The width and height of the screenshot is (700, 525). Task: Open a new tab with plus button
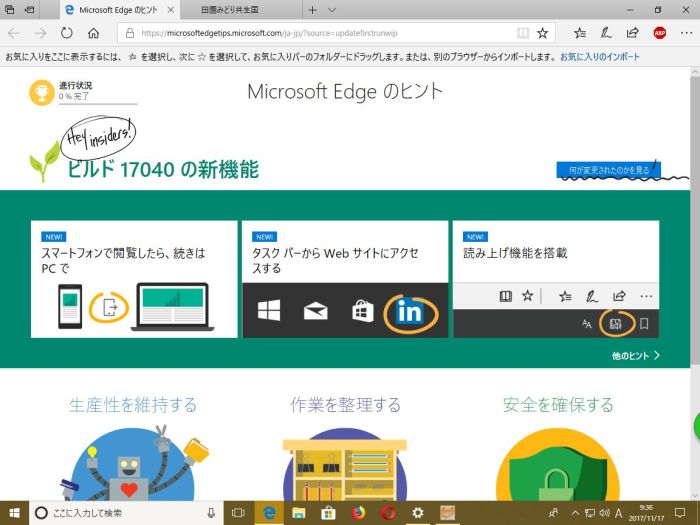coord(314,9)
